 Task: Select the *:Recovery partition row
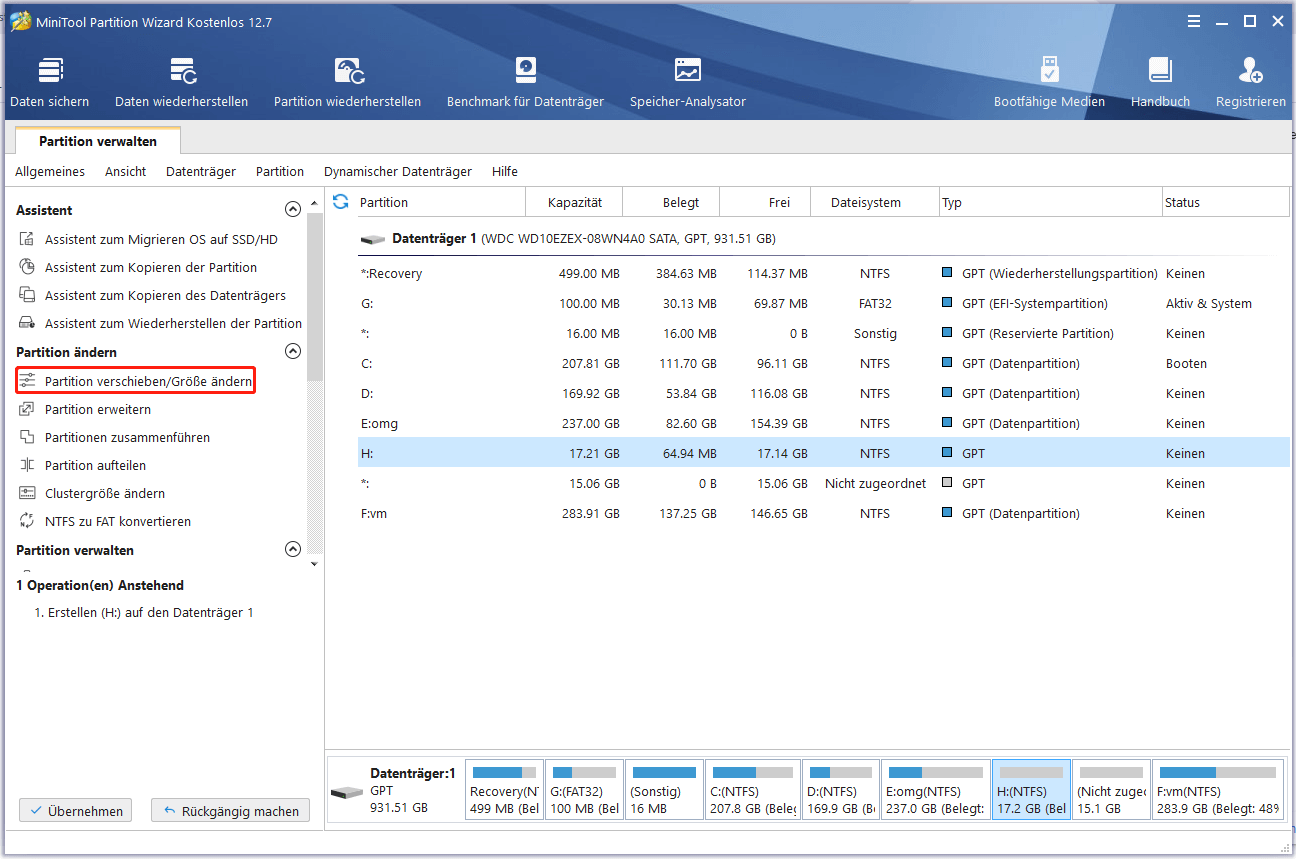coord(824,274)
